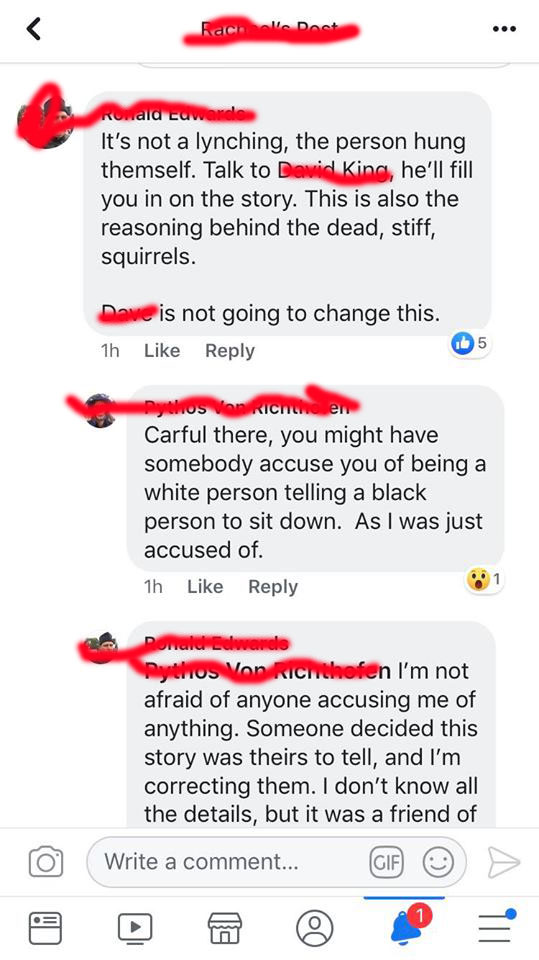Viewport: 539px width, 960px height.
Task: View the wow emoji reaction count
Action: pos(484,579)
